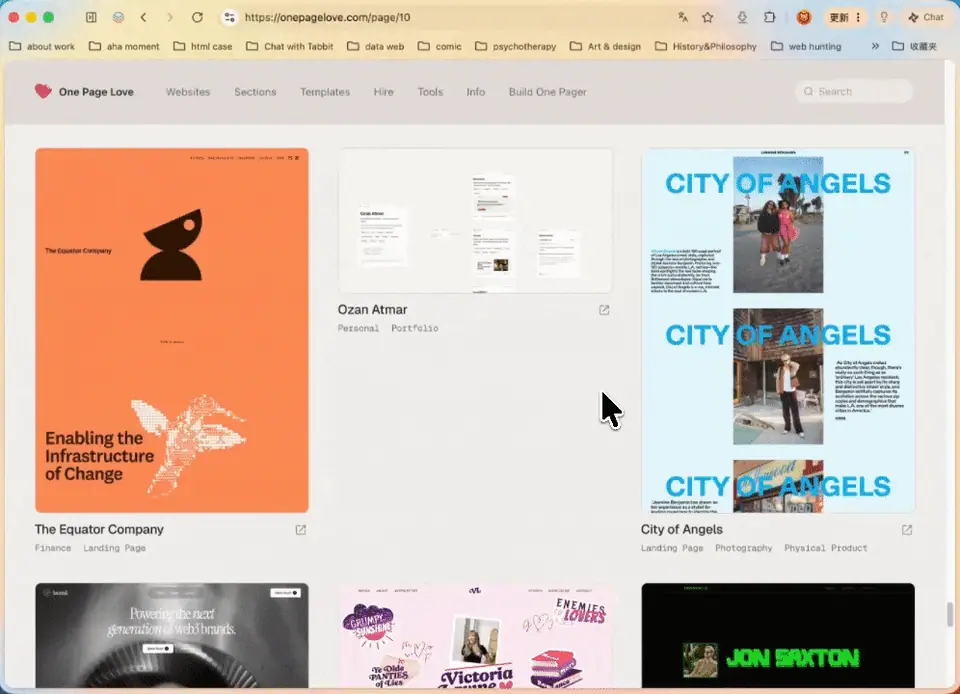Open the Ozan Atmar preview thumbnail
Viewport: 960px width, 694px height.
click(x=474, y=220)
